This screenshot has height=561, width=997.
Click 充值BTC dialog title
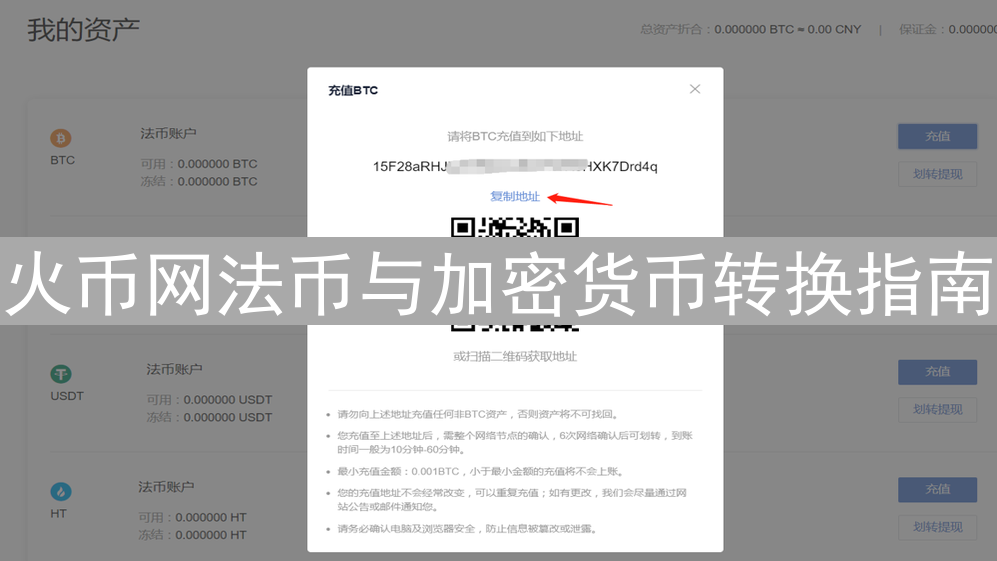[353, 90]
